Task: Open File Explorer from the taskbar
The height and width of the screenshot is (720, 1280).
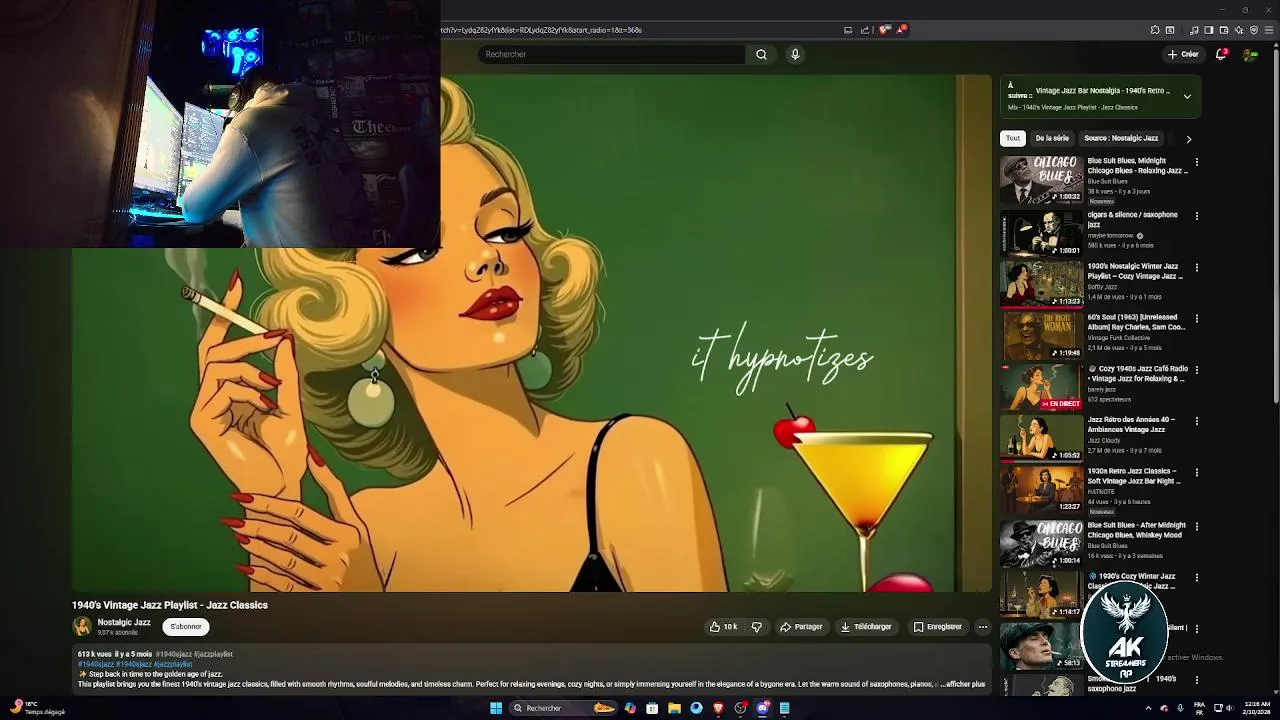Action: pos(674,708)
